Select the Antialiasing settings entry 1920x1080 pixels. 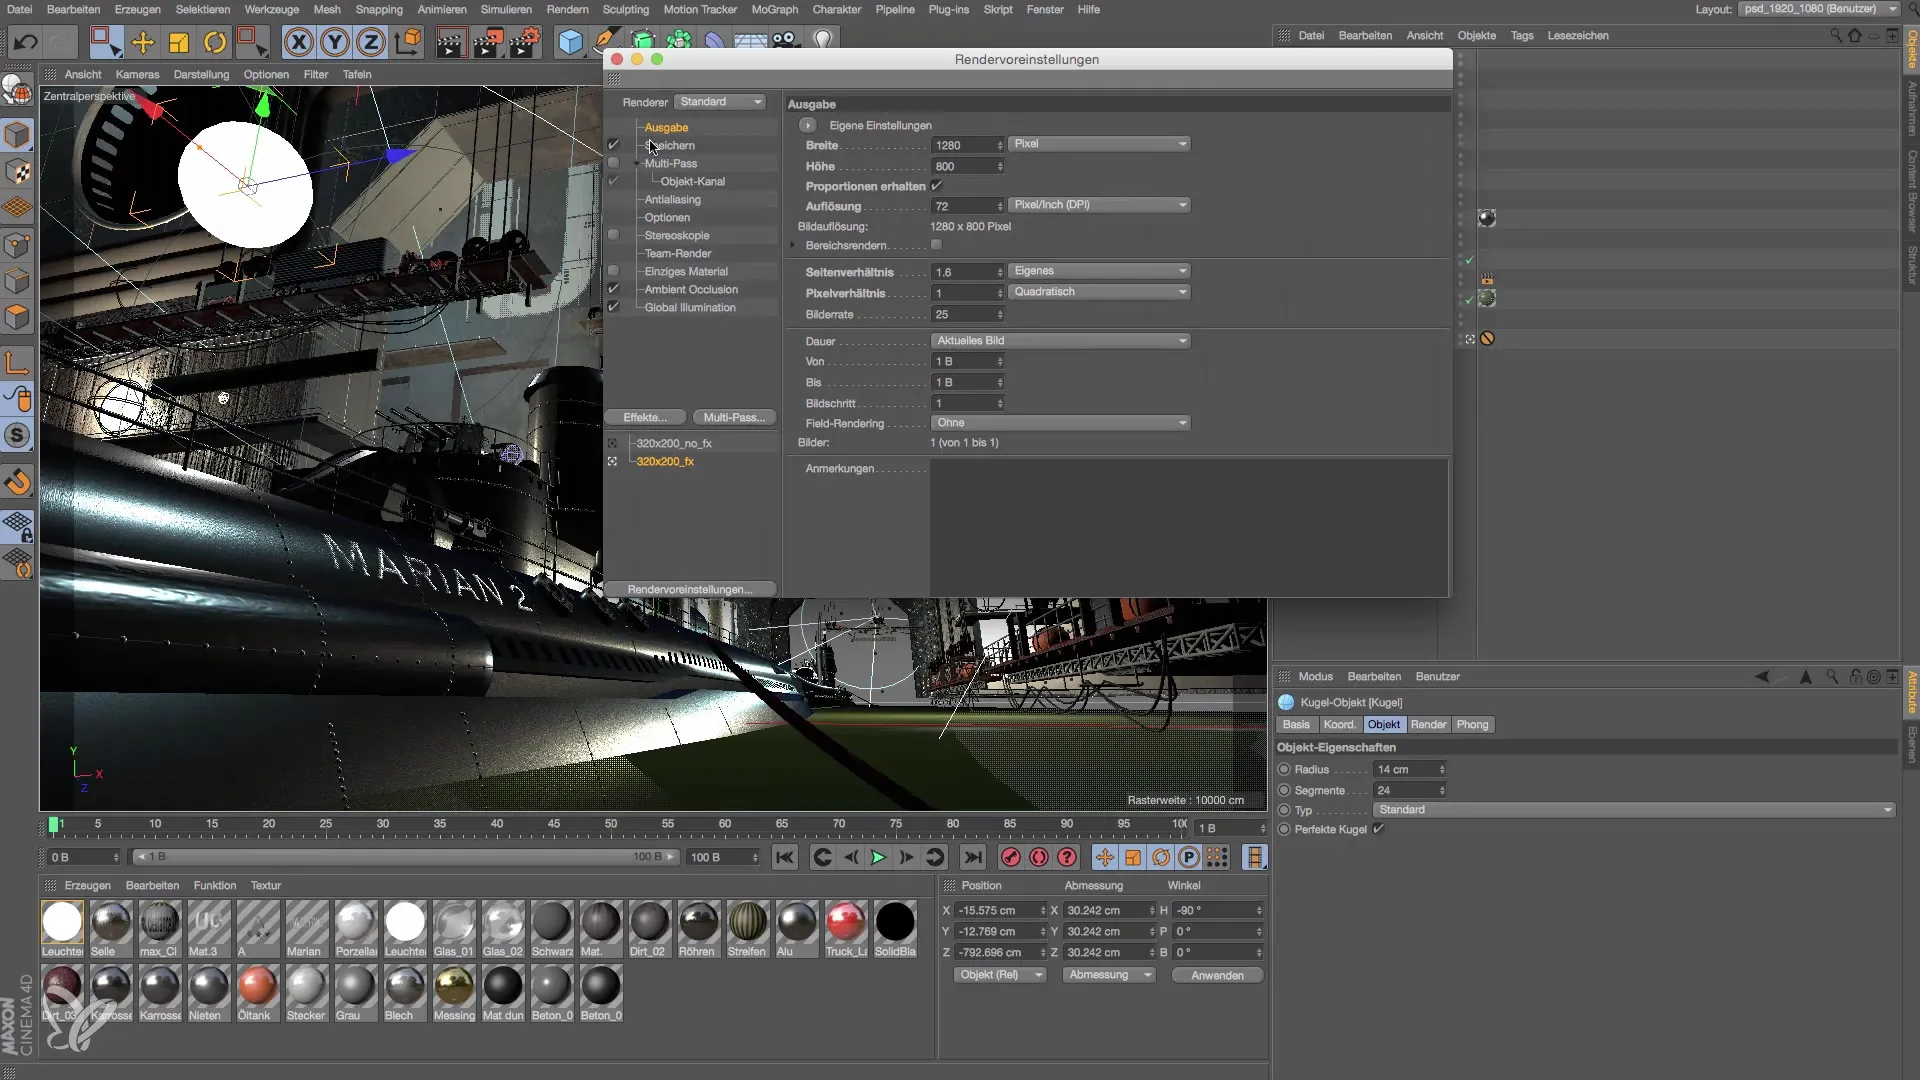pos(672,199)
